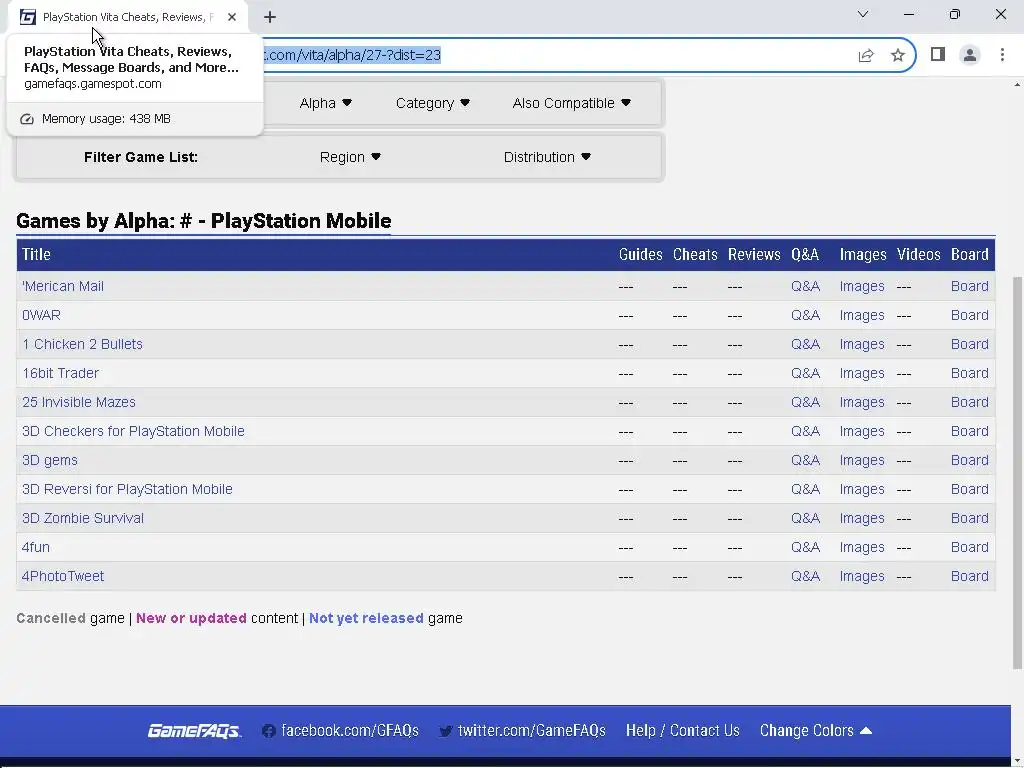Open Board for 1 Chicken 2 Bullets
The image size is (1024, 768).
(x=970, y=344)
